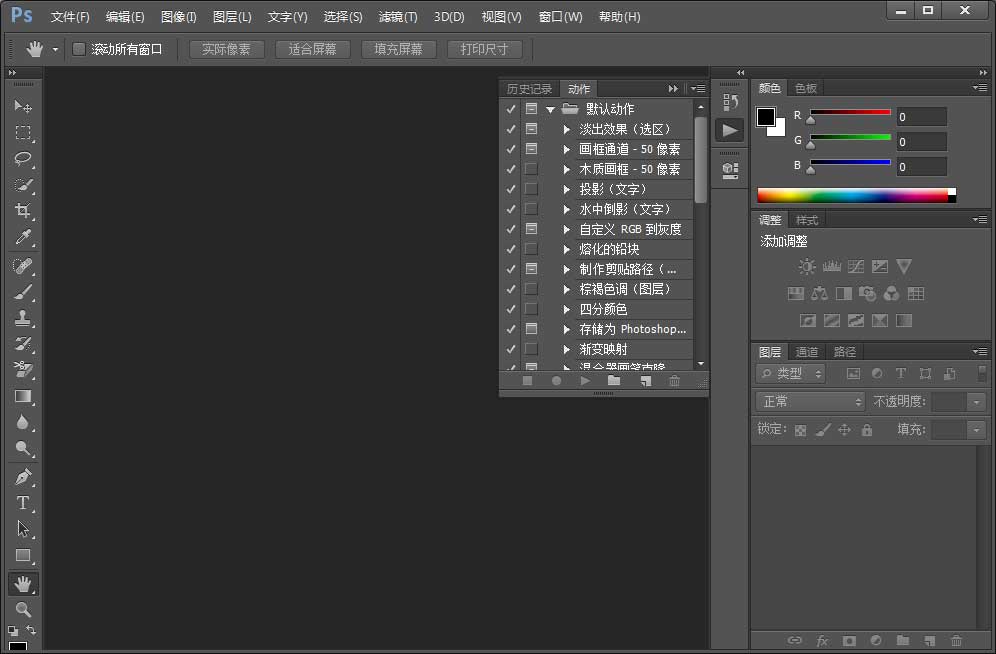Open the 不透明度 opacity dropdown arrow
This screenshot has height=654, width=996.
coord(976,401)
